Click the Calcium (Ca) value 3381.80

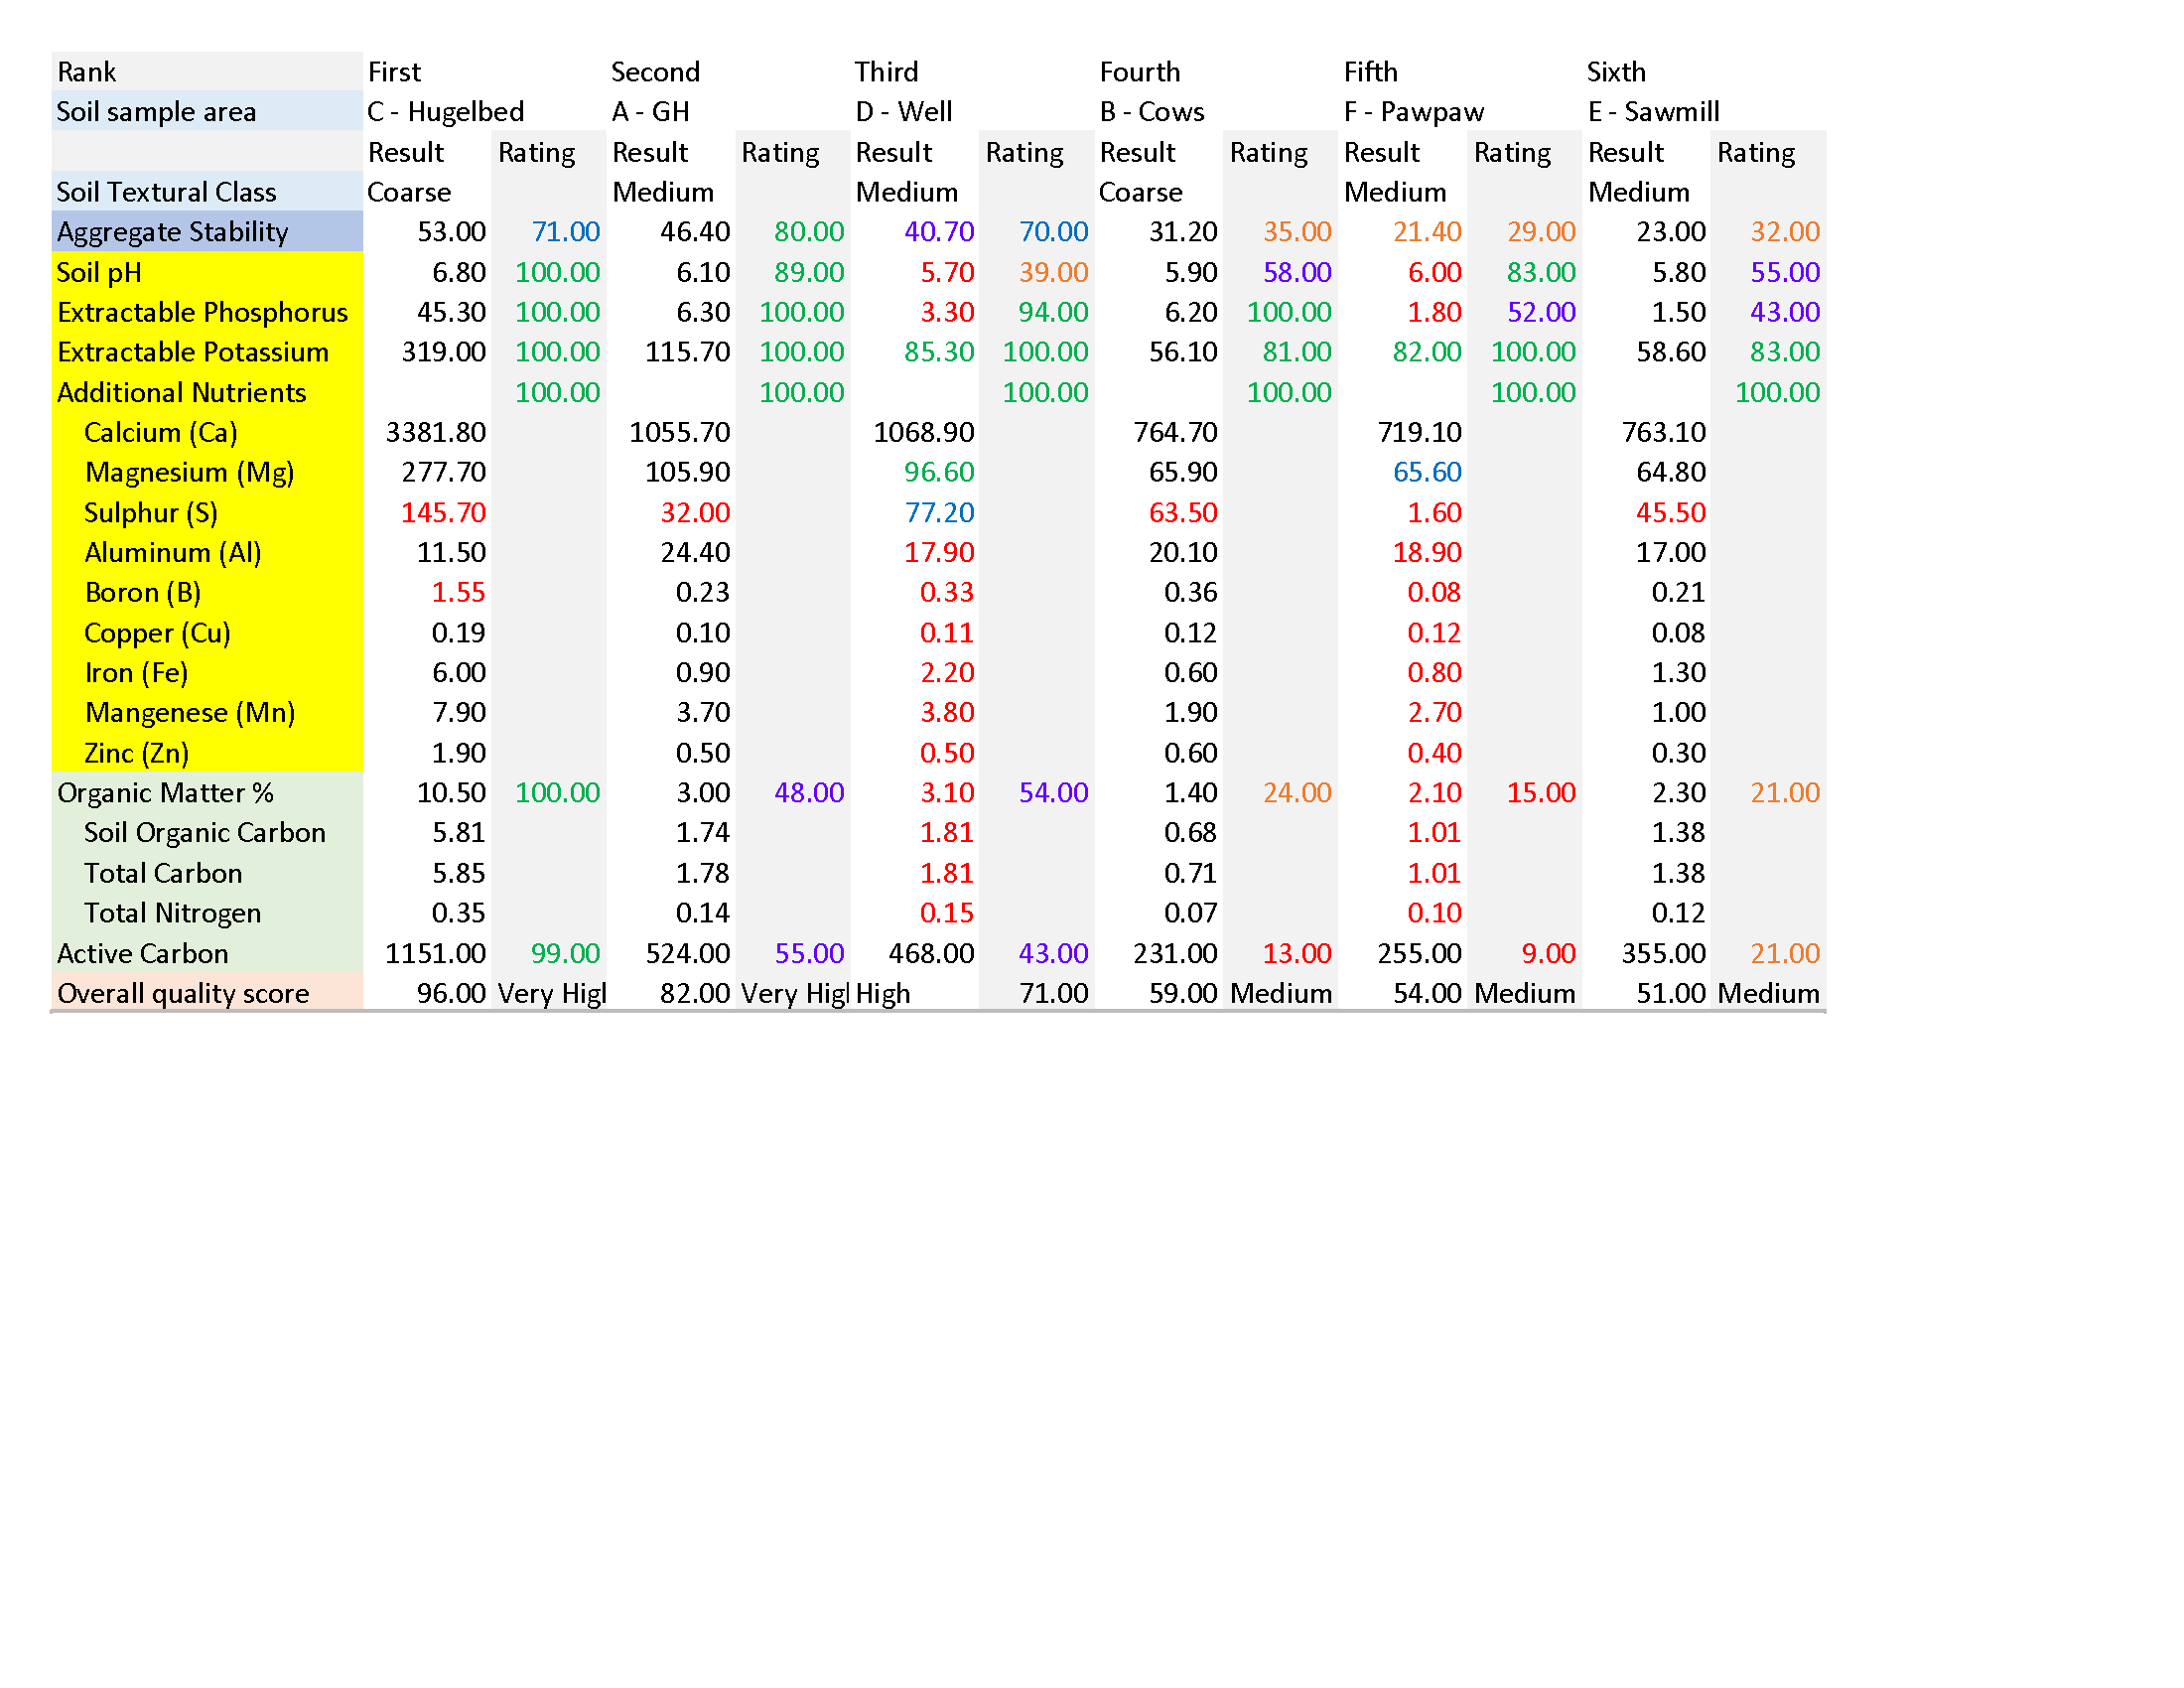pyautogui.click(x=435, y=432)
